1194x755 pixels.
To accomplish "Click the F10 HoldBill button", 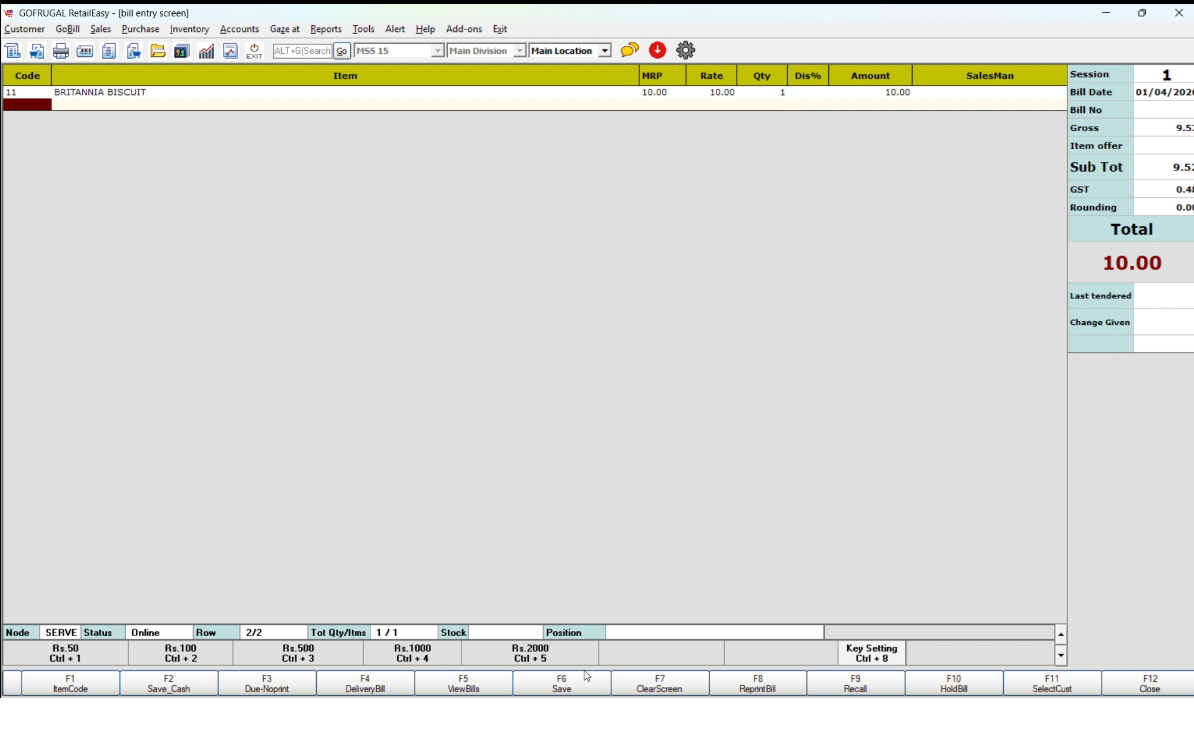I will pyautogui.click(x=953, y=683).
